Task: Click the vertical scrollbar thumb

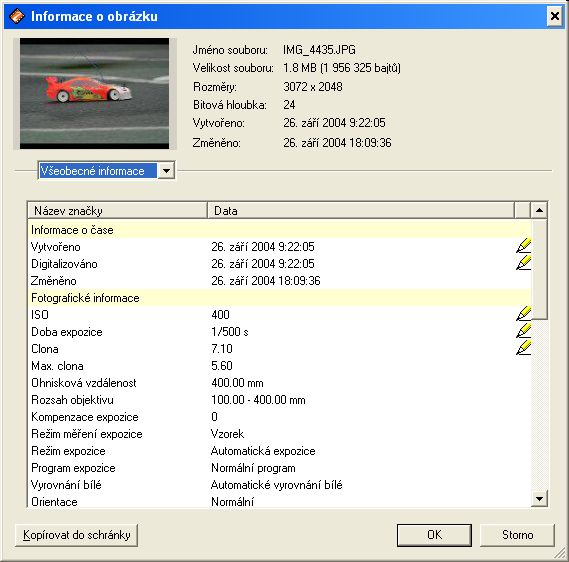Action: coord(539,268)
